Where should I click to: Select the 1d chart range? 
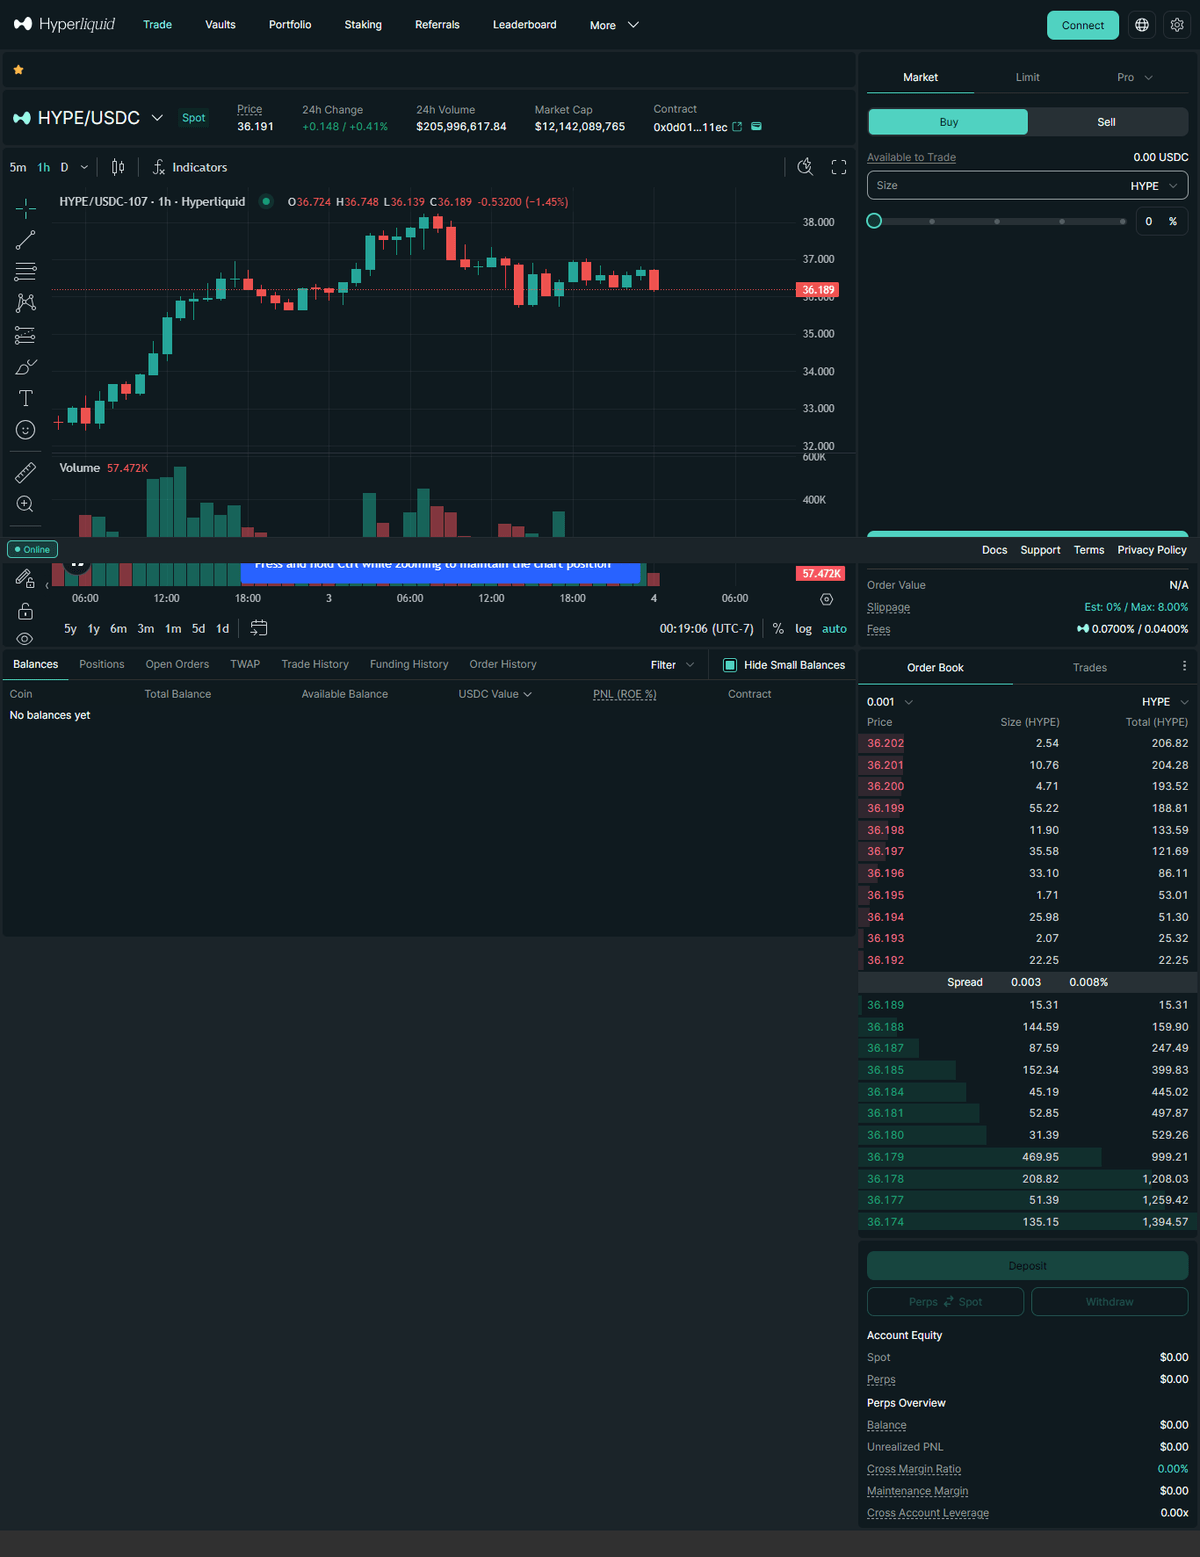coord(223,629)
